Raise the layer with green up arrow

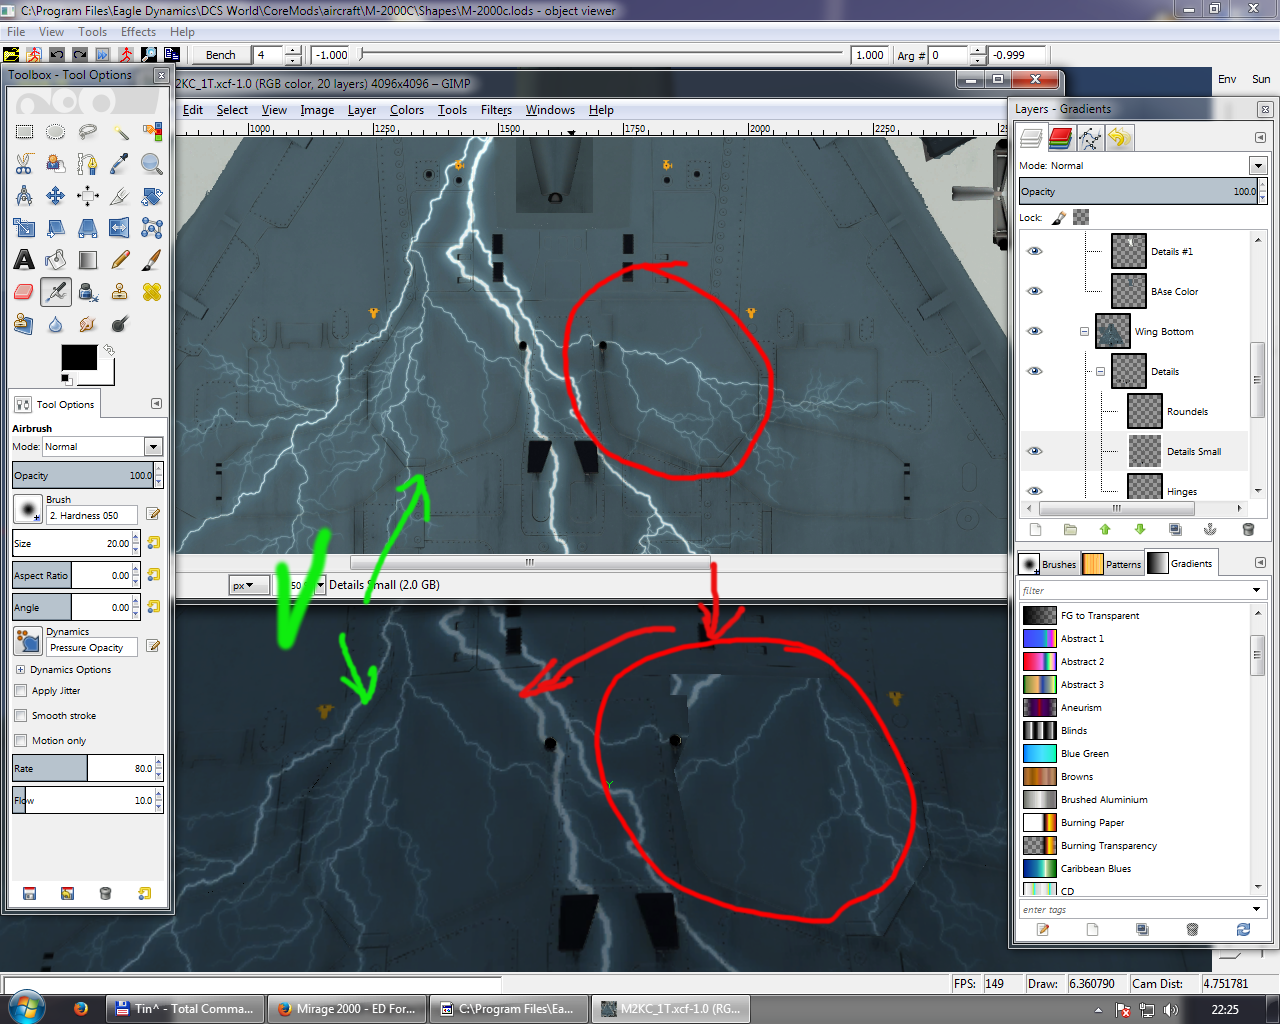coord(1105,529)
